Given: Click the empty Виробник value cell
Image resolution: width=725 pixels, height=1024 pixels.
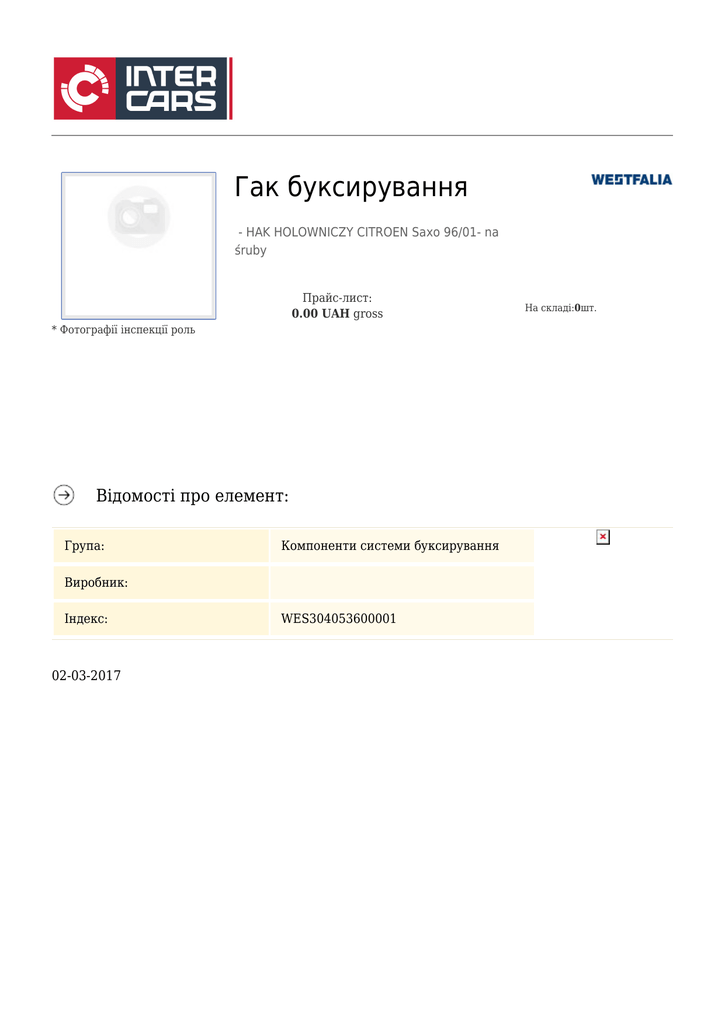Looking at the screenshot, I should pos(402,583).
